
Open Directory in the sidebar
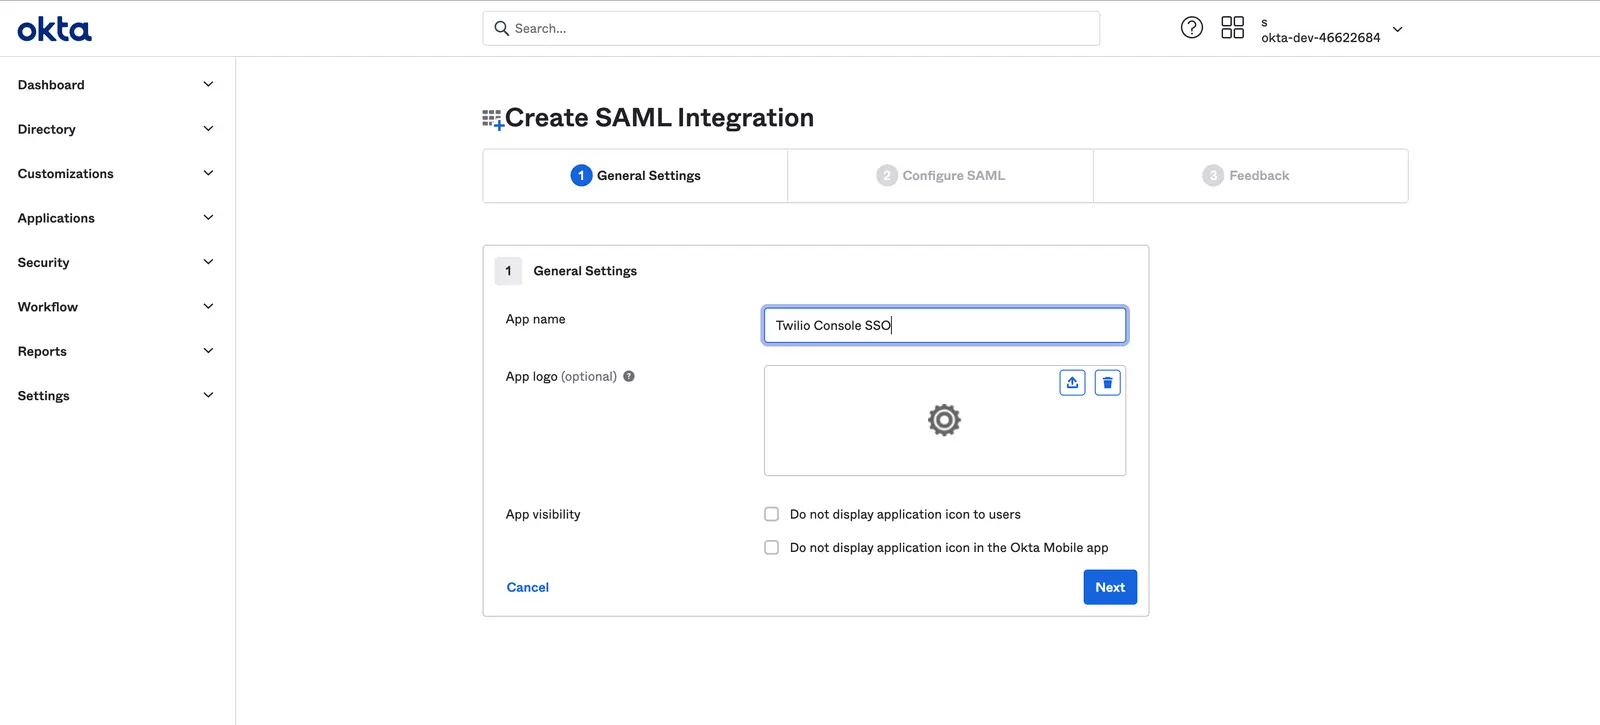pos(46,129)
